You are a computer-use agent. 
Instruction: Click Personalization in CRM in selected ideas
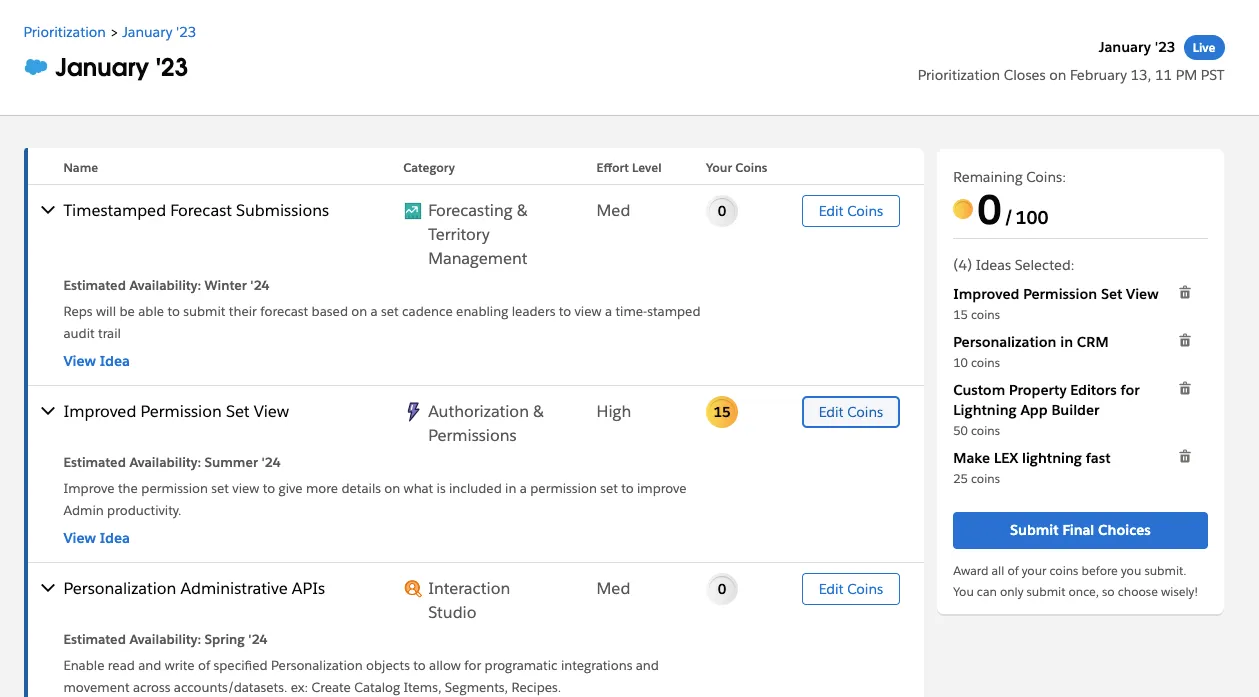pos(1031,342)
